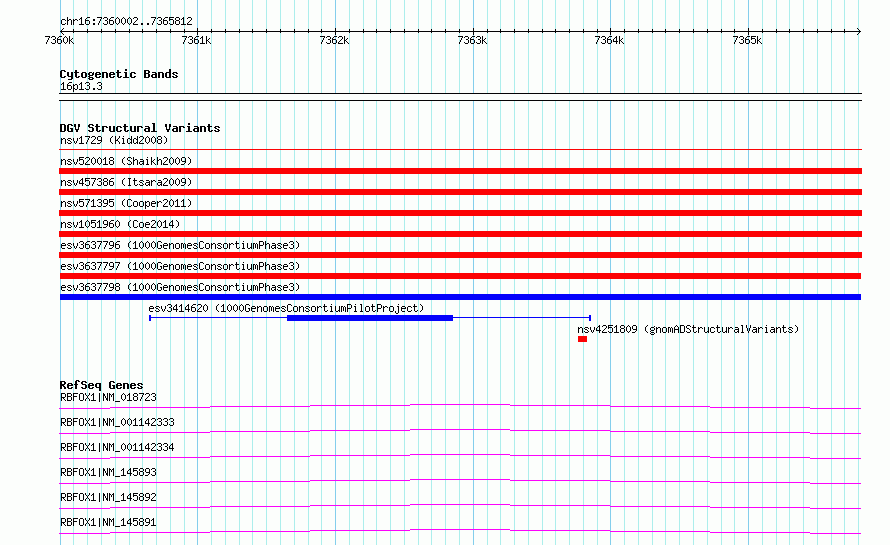Screen dimensions: 890x545
Task: Click the 7361k ruler tick label
Action: tap(196, 40)
